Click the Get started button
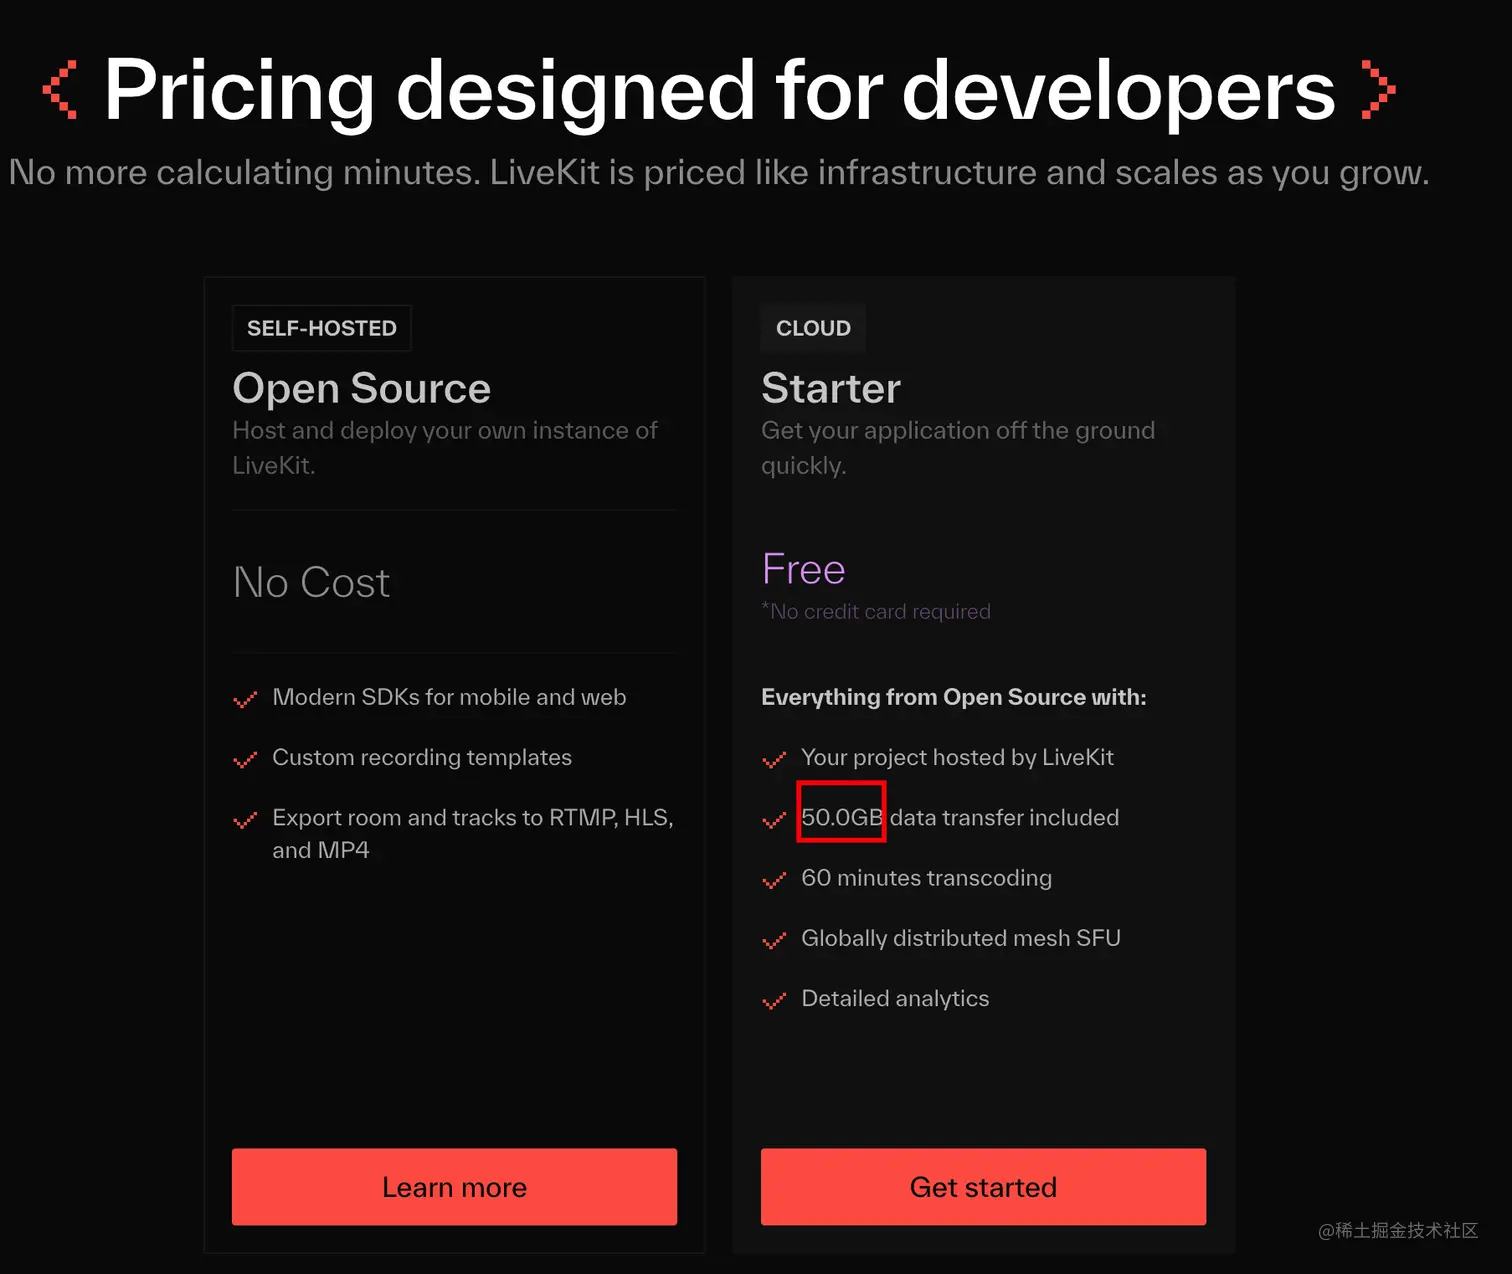 click(x=983, y=1187)
